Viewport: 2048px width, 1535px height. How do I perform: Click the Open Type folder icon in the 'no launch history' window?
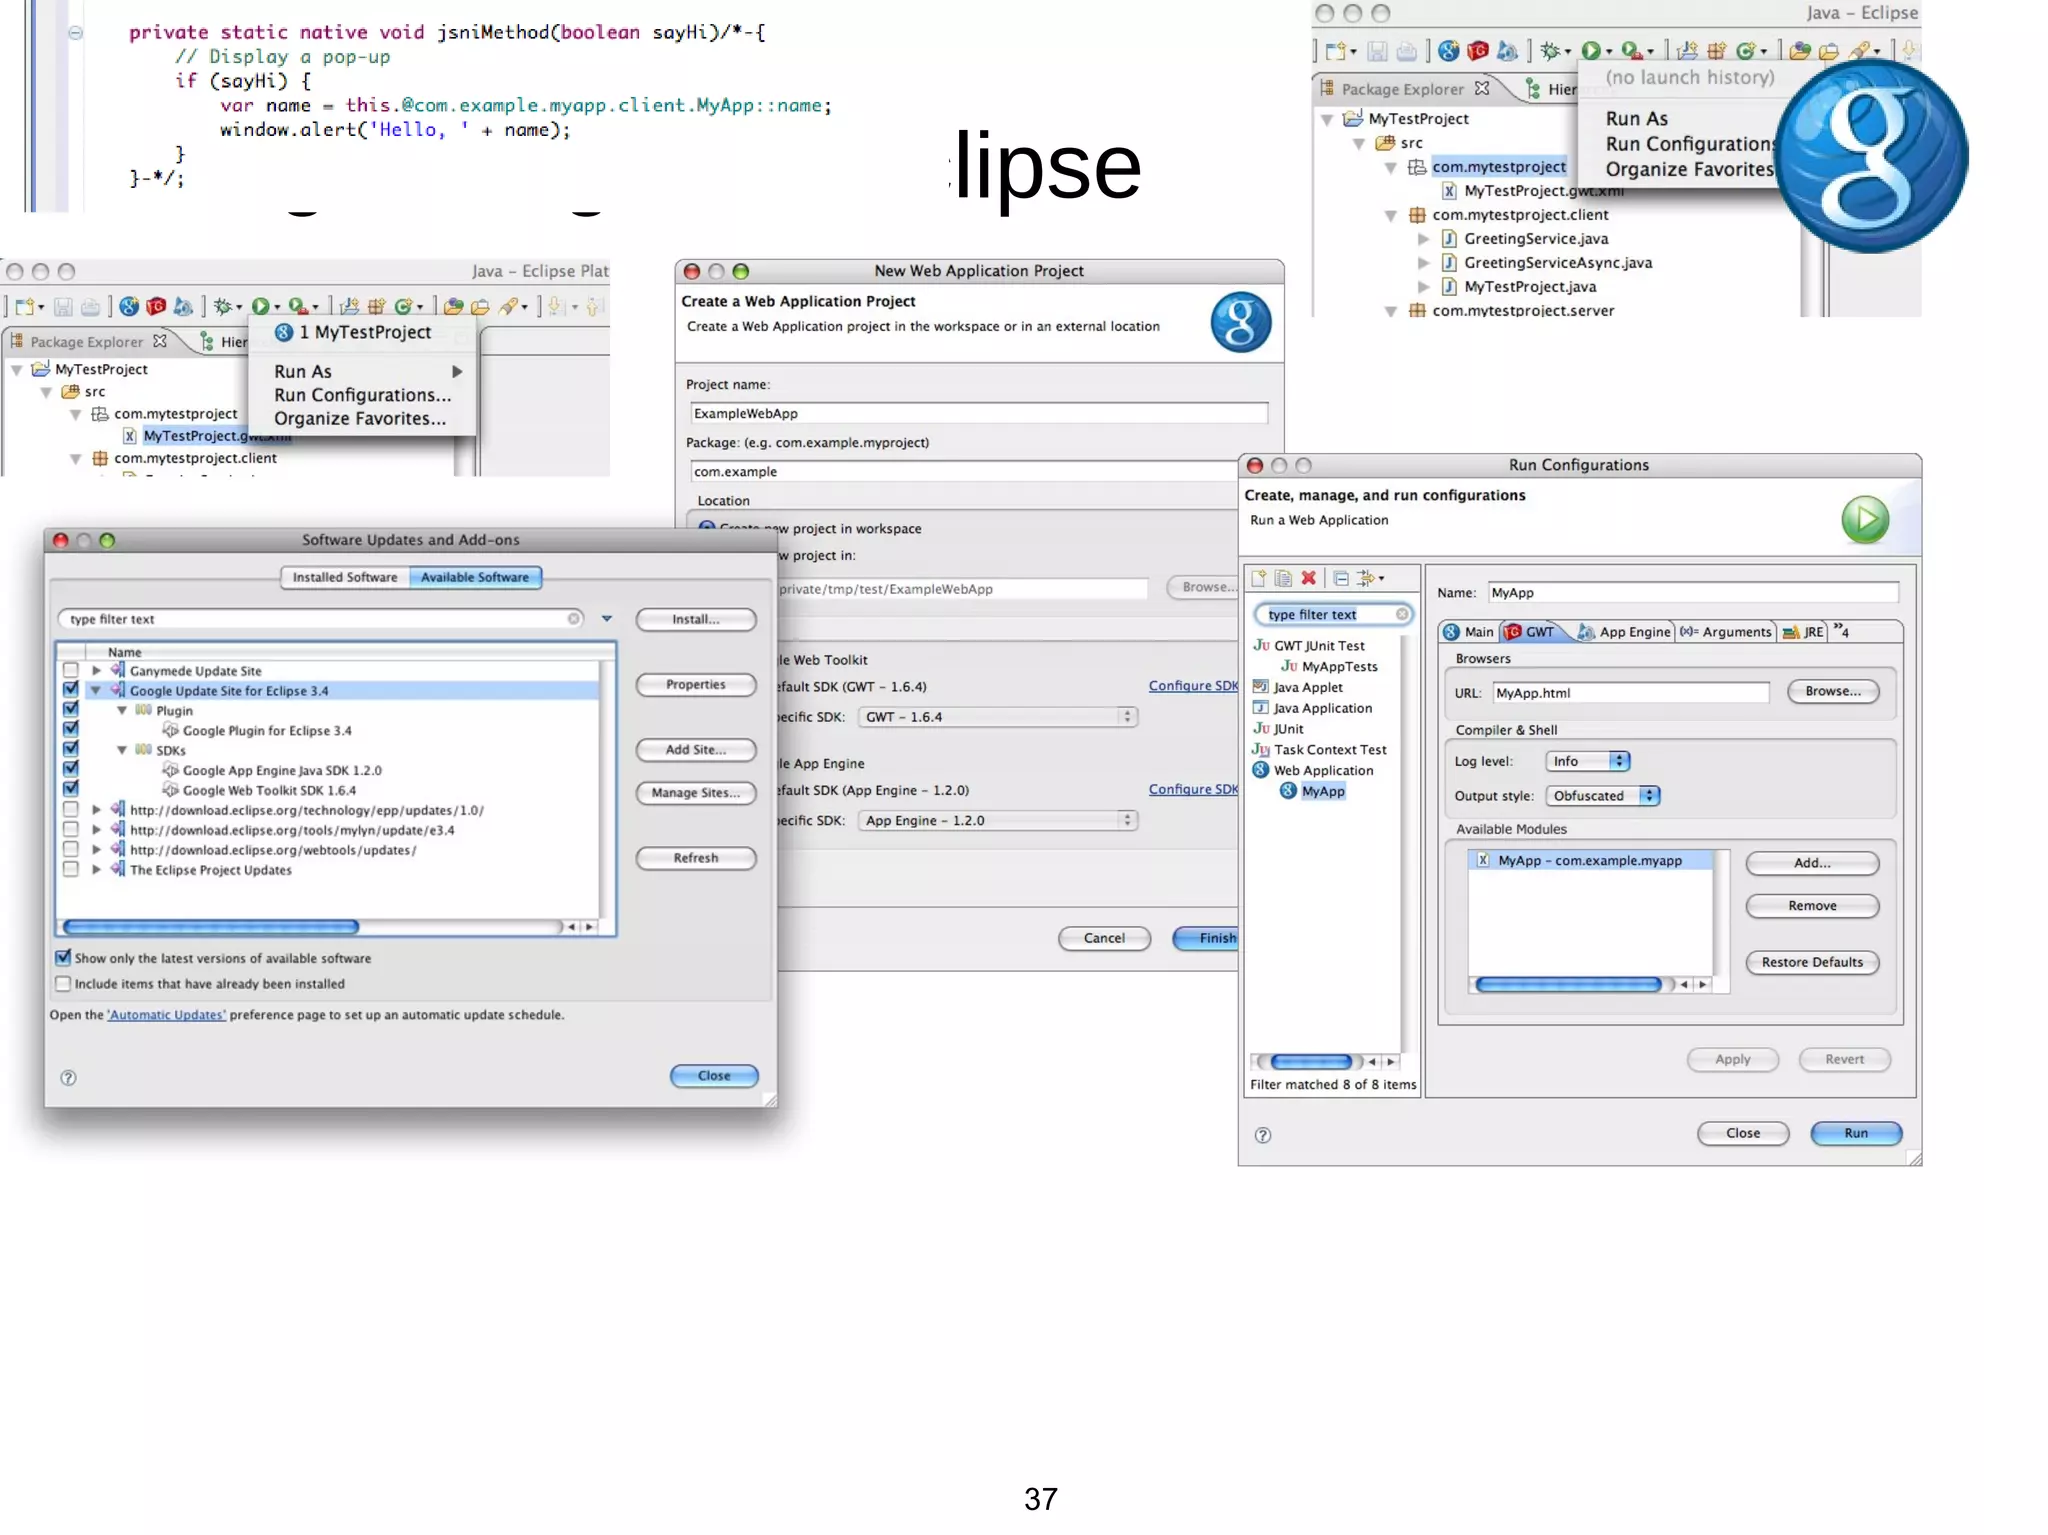[x=1800, y=50]
